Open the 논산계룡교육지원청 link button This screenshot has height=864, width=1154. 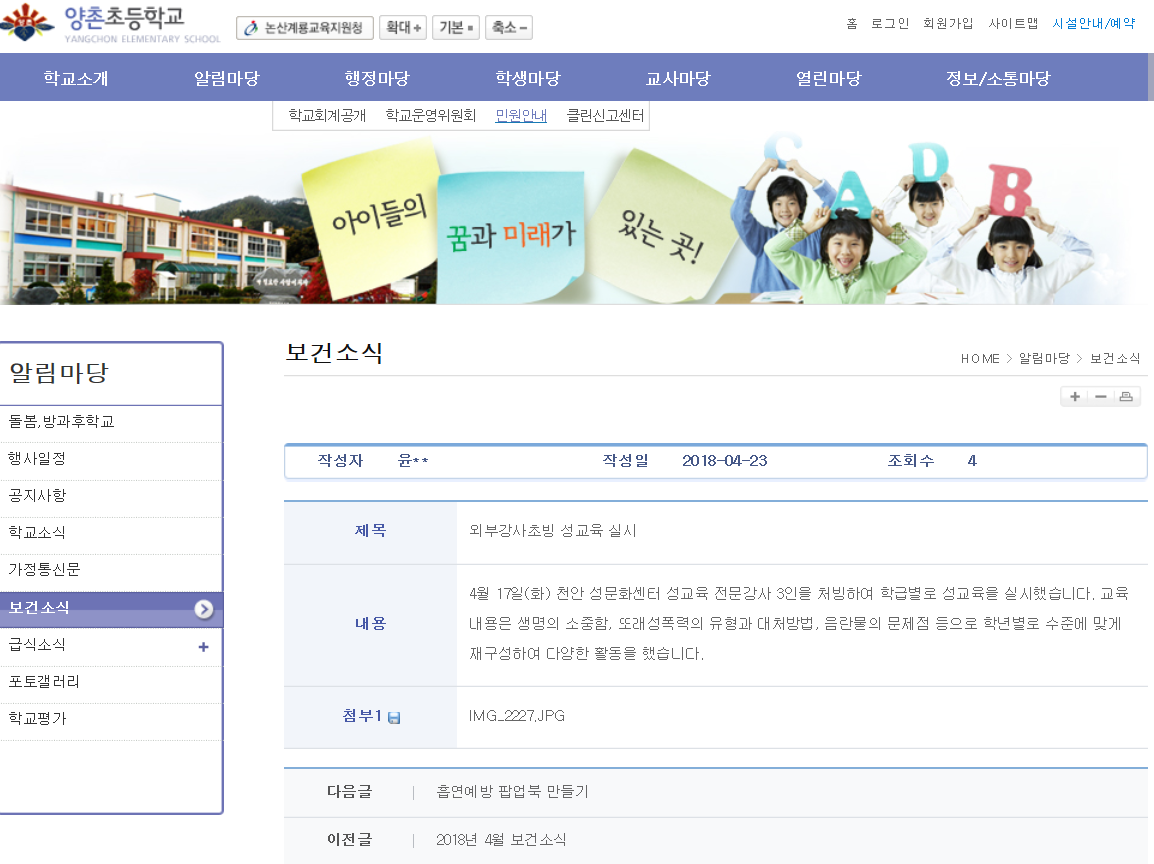click(x=305, y=28)
